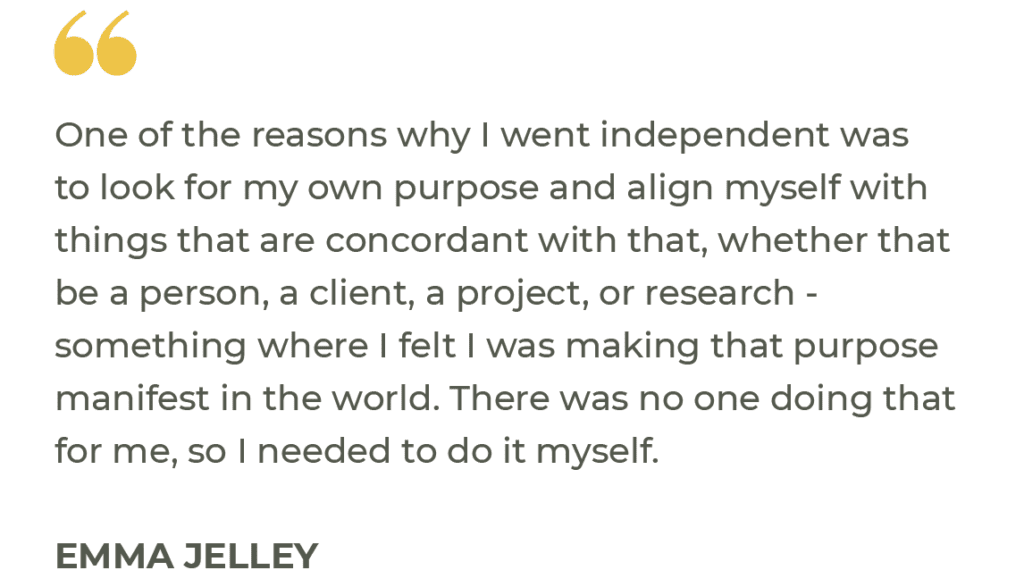Click the EMMA JELLEY author name
Screen dimensions: 1024x587
[x=186, y=556]
